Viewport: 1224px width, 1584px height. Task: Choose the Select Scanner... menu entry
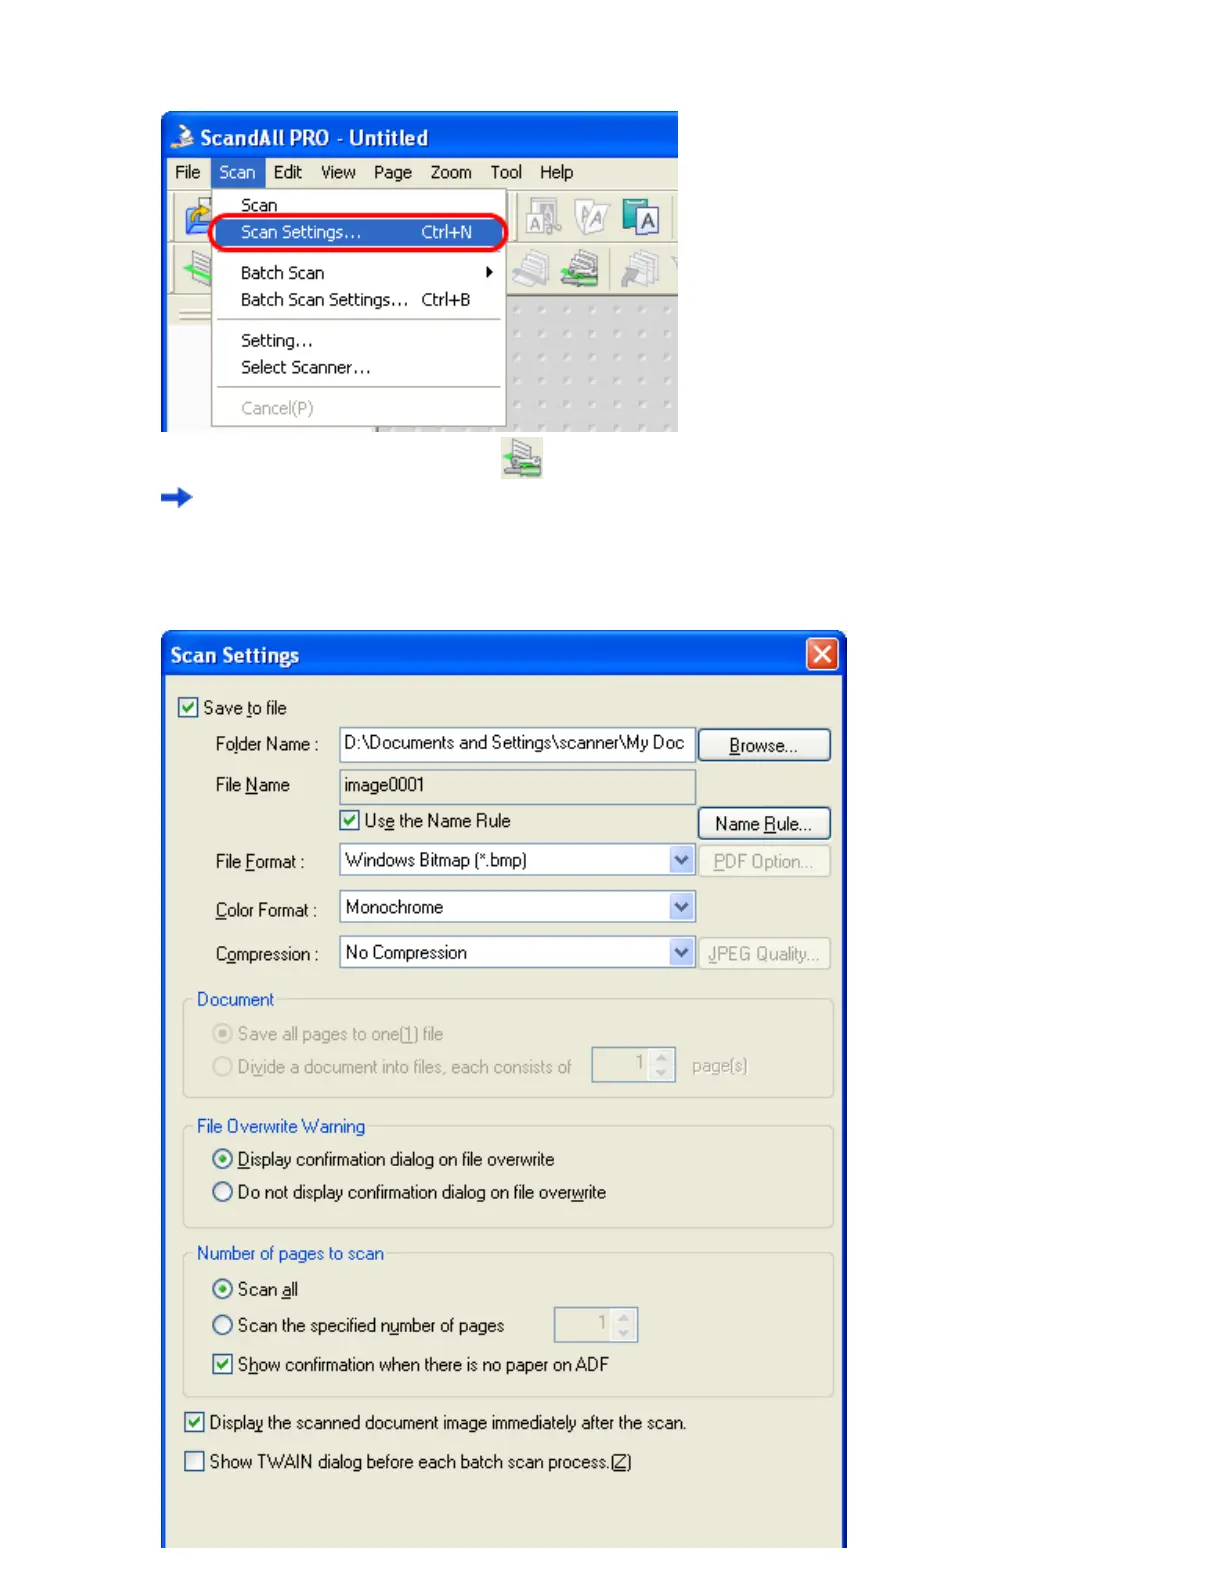coord(358,367)
